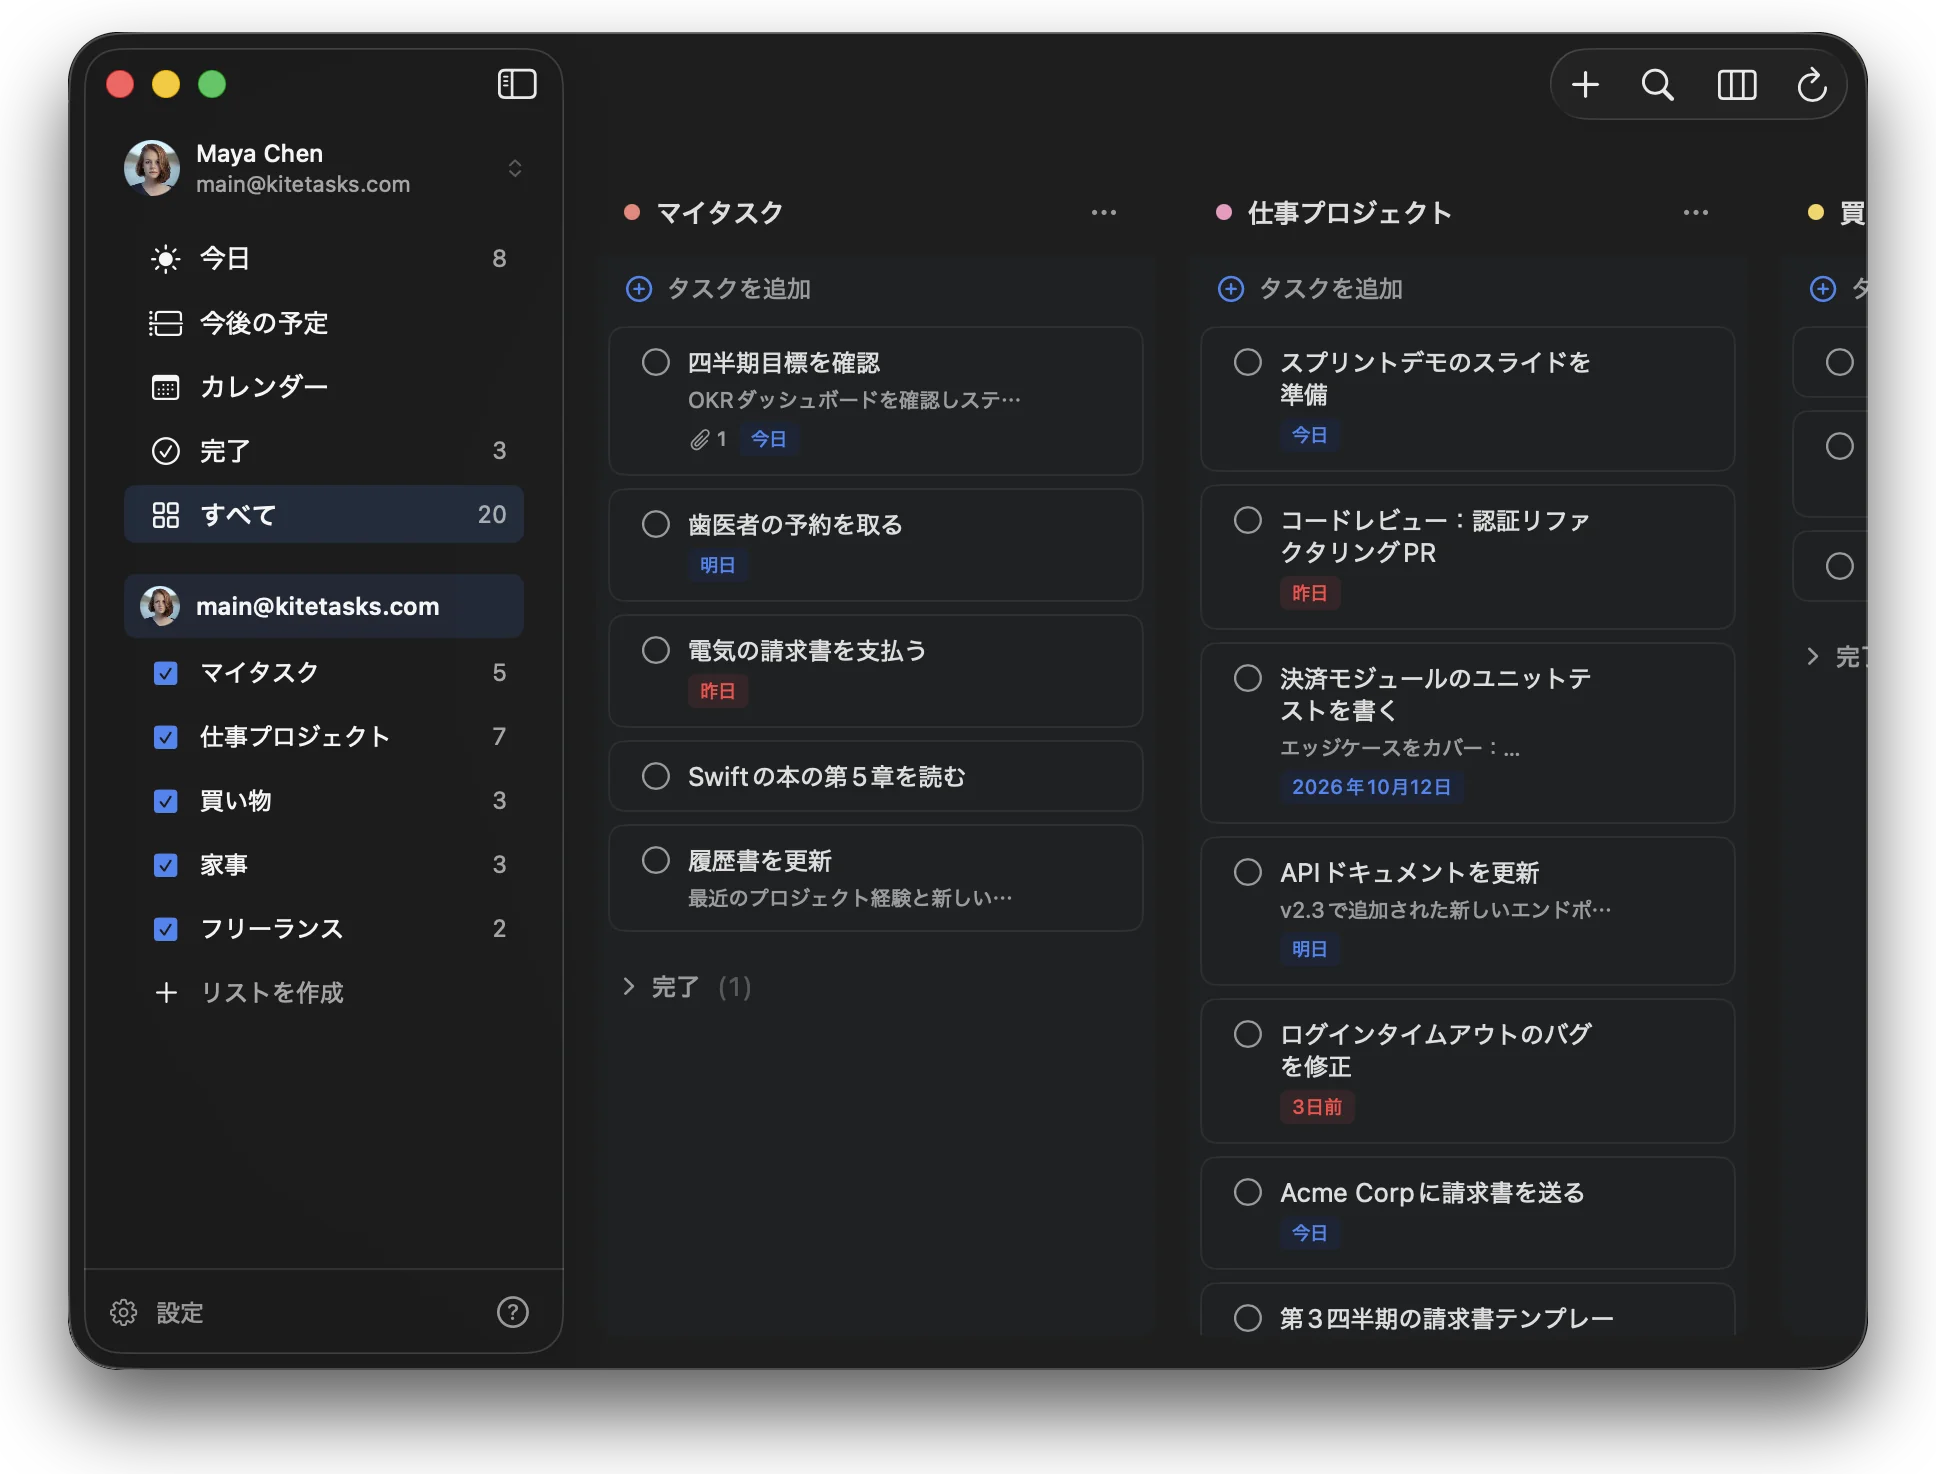Mark 歯医者の予約を取る as complete
1936x1474 pixels.
point(656,524)
